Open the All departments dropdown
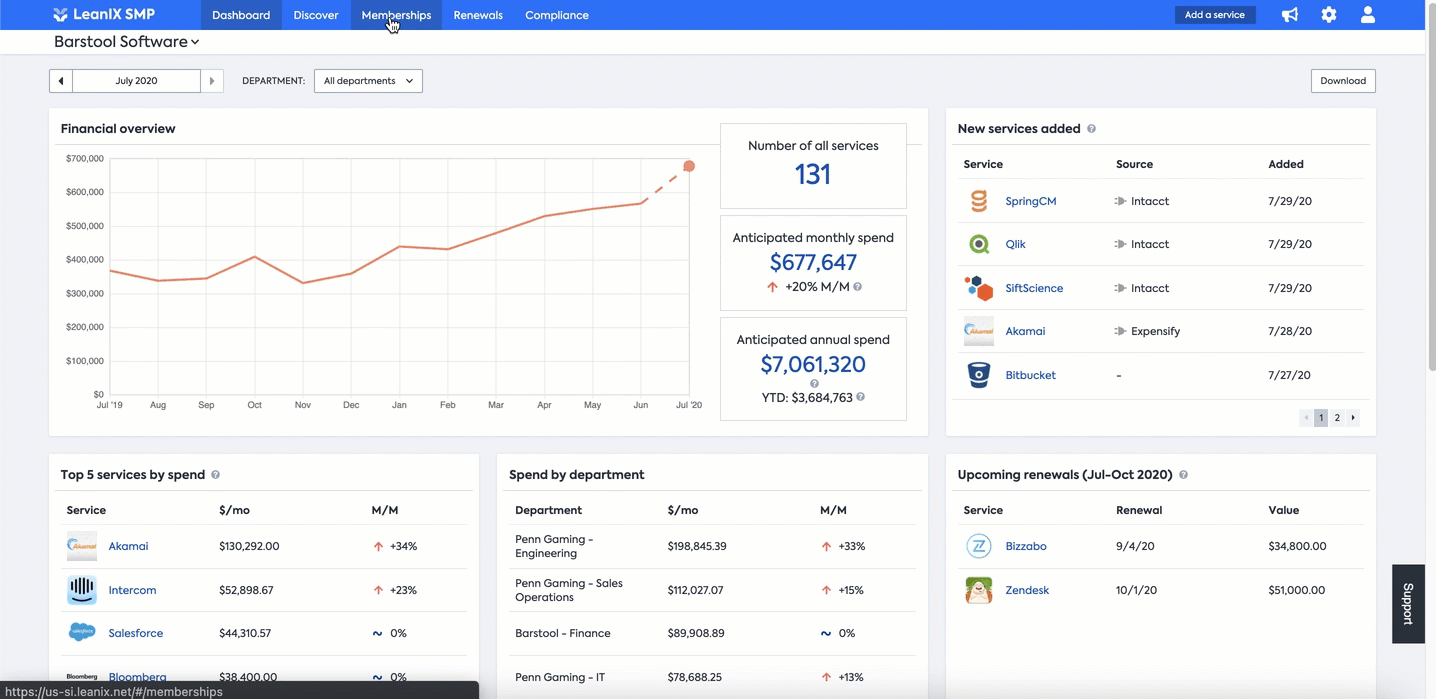 pyautogui.click(x=368, y=81)
